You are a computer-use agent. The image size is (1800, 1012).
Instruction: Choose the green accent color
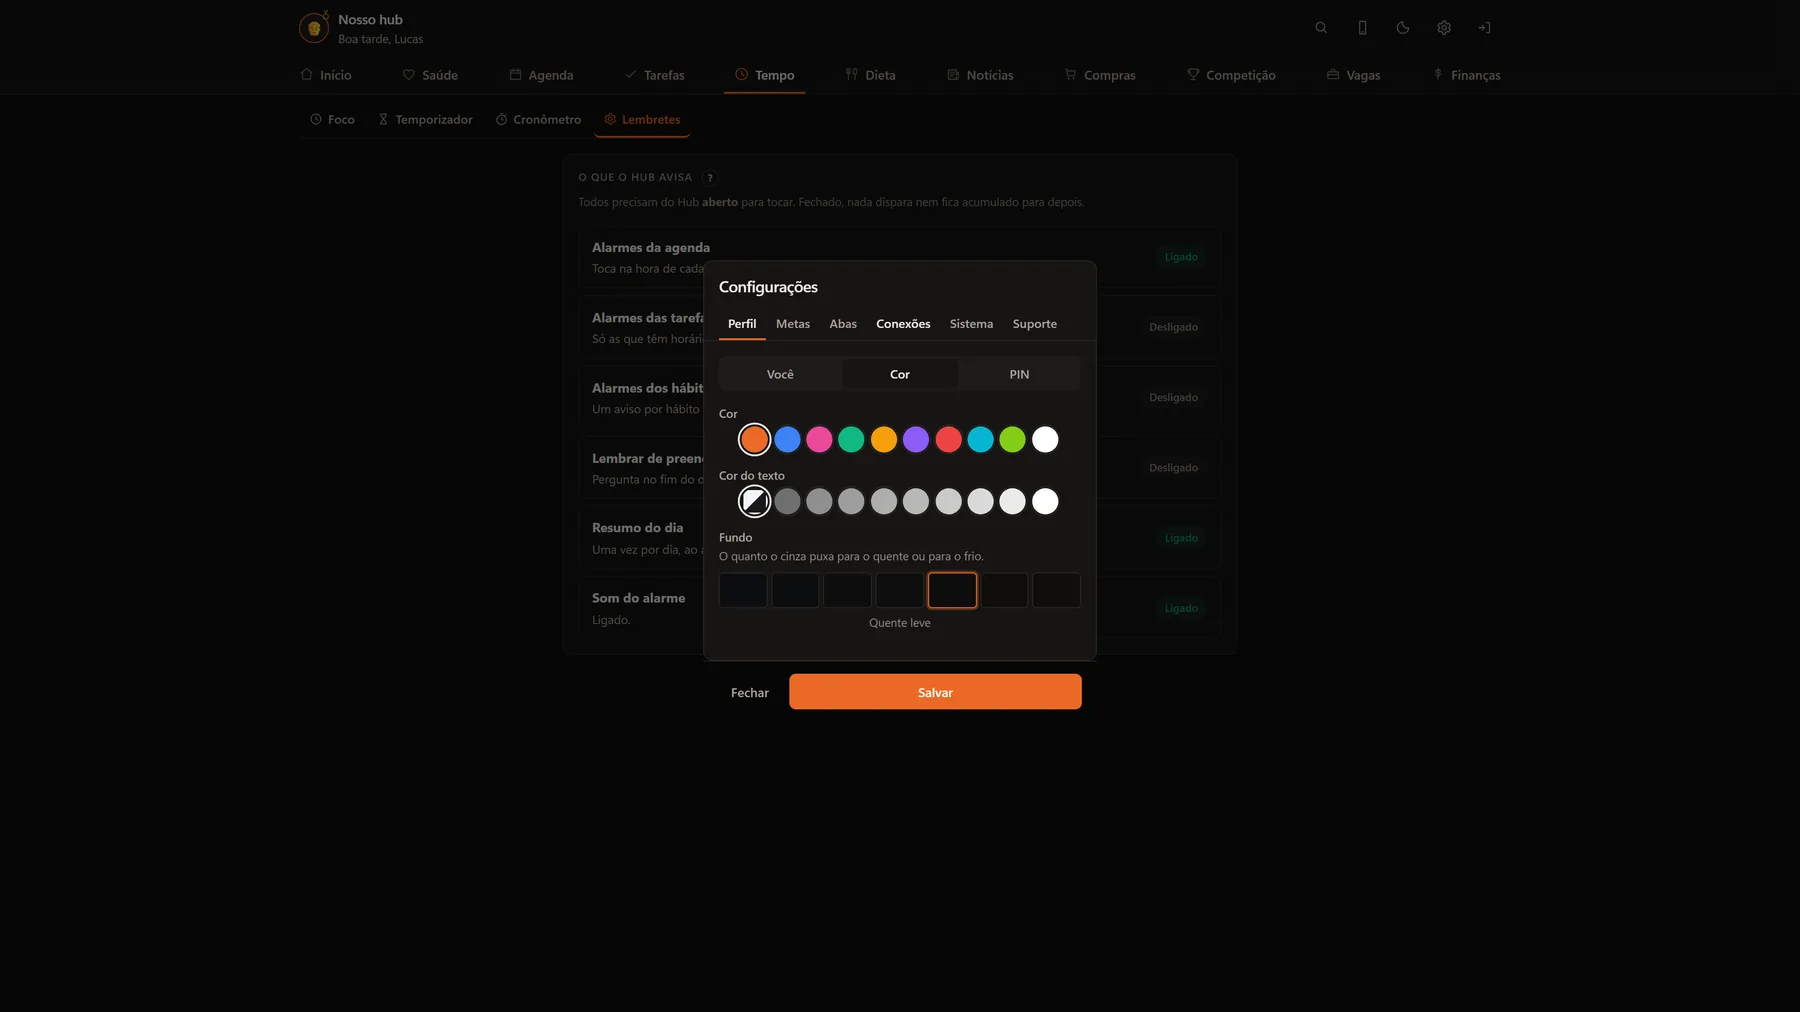pyautogui.click(x=851, y=439)
